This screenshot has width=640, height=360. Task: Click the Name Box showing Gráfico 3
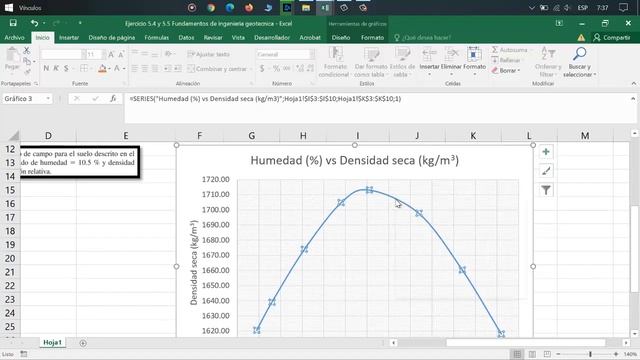point(27,99)
